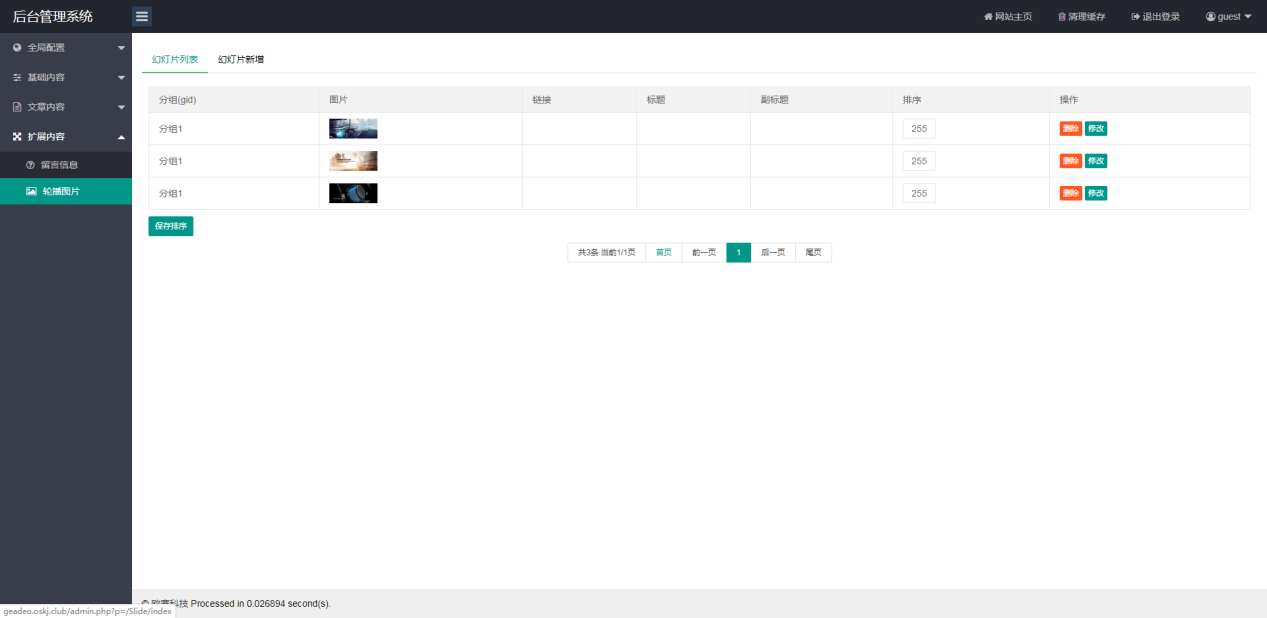Switch to the 幻灯片新增 tab
Viewport: 1267px width, 618px height.
click(241, 59)
